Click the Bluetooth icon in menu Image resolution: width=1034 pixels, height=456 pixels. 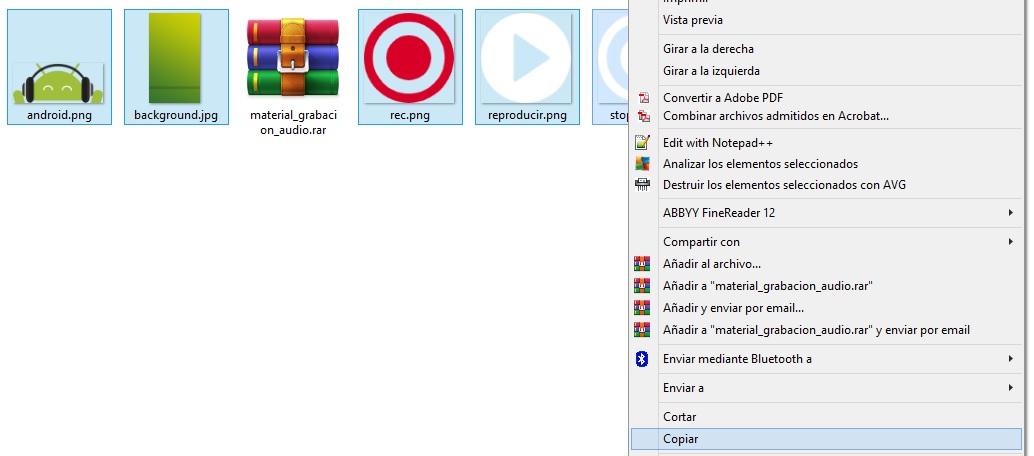click(x=643, y=359)
